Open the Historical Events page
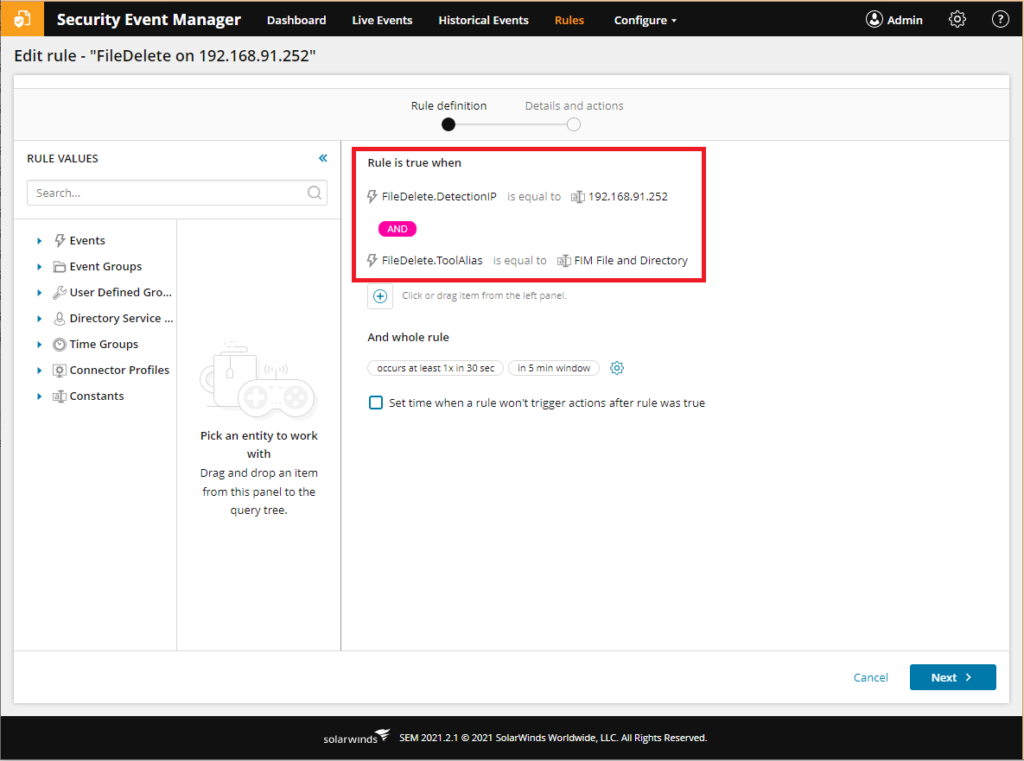Screen dimensions: 1024x761 pos(483,20)
